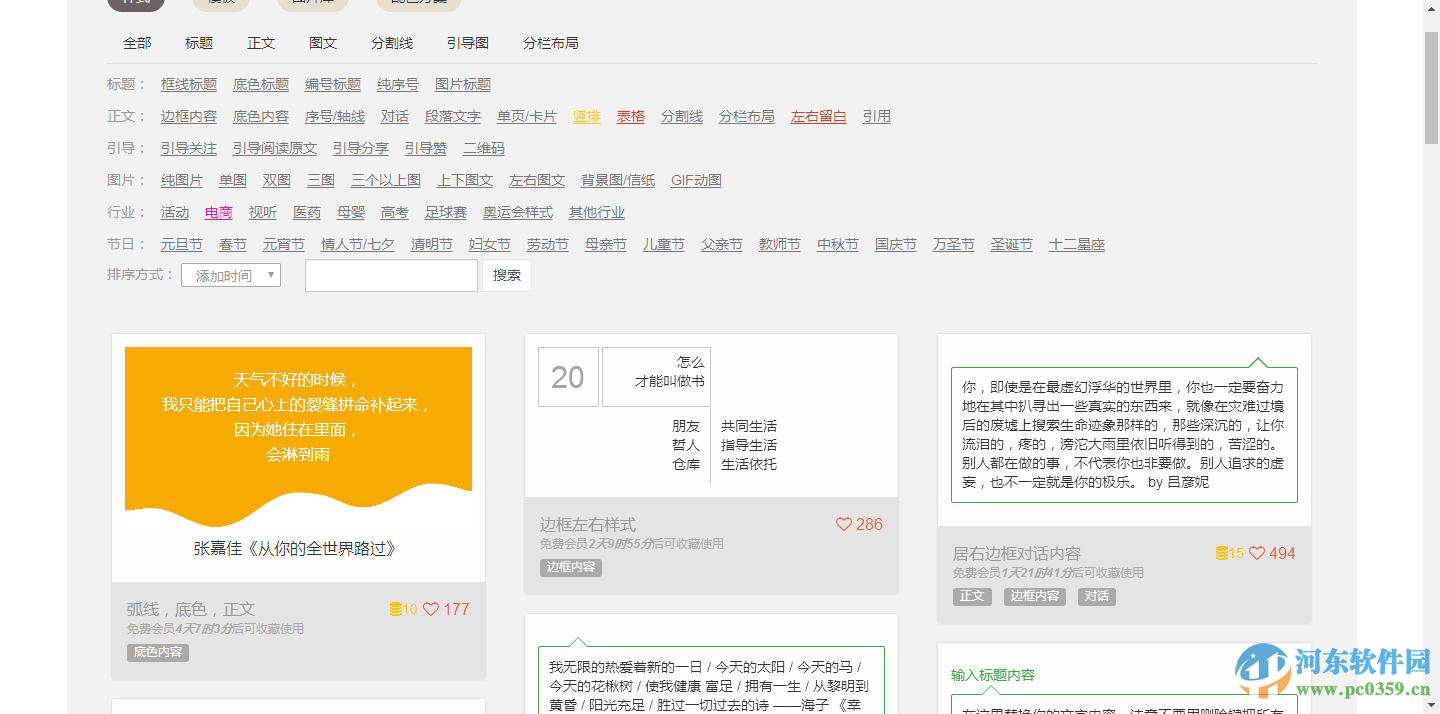Switch to the 分割线 tab
This screenshot has width=1440, height=714.
coord(395,43)
